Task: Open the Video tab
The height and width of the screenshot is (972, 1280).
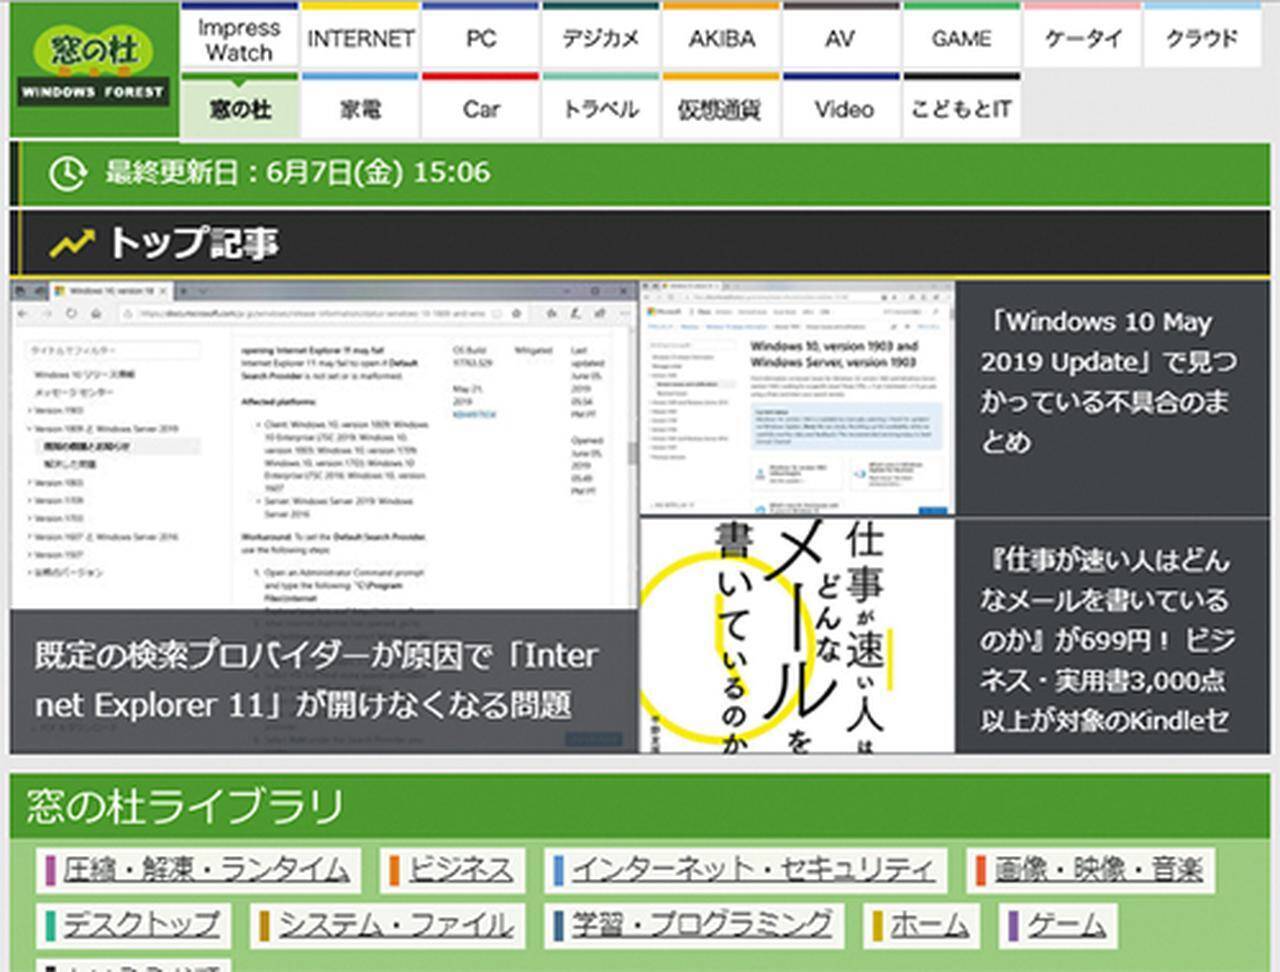Action: (841, 107)
